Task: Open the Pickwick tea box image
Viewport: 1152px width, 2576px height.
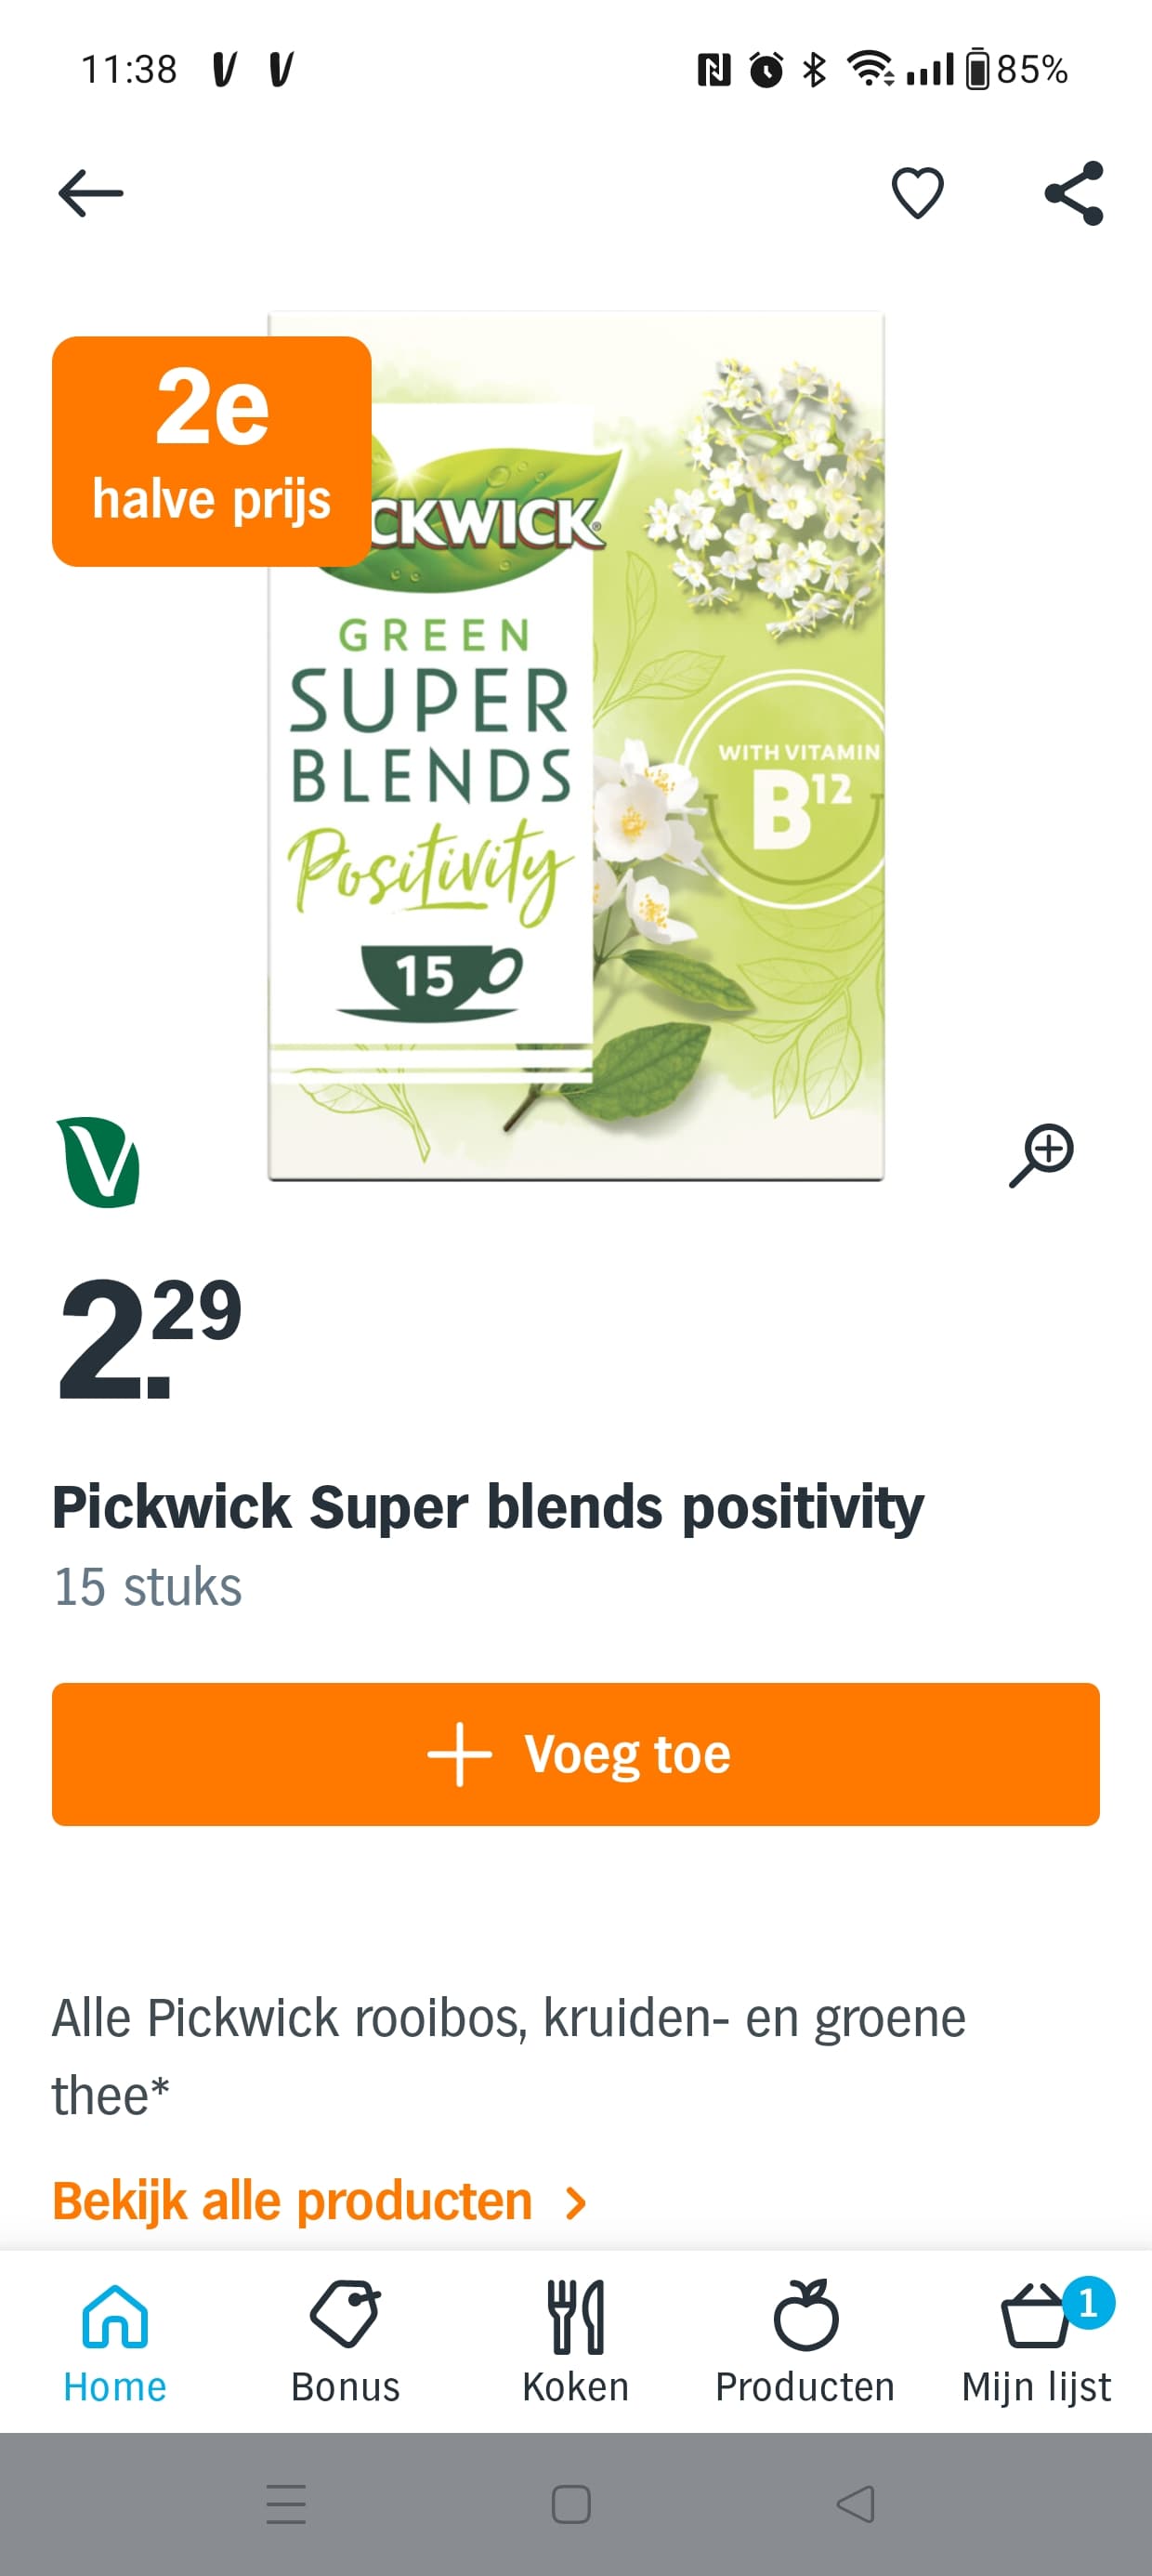Action: tap(576, 746)
